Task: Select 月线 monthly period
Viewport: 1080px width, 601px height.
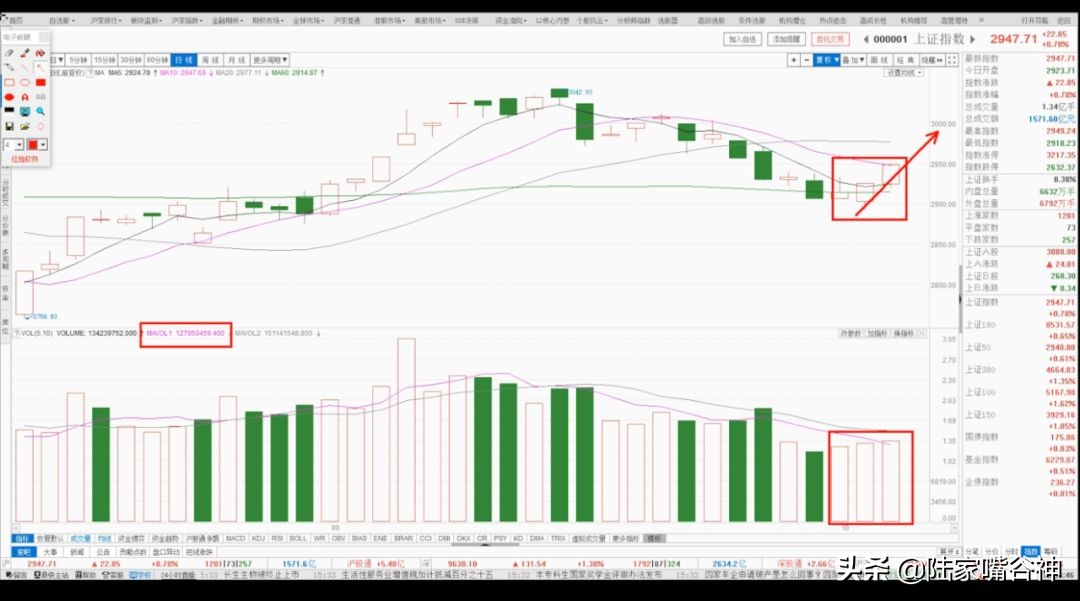Action: pos(236,60)
